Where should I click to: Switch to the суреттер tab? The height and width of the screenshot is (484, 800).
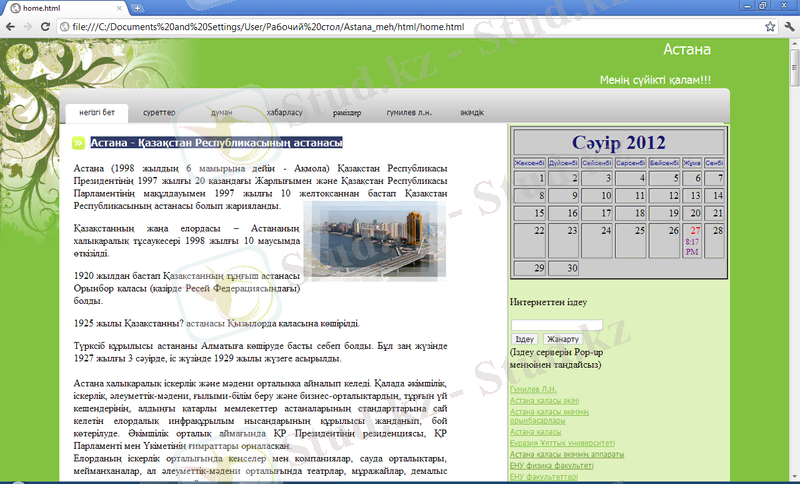(159, 113)
